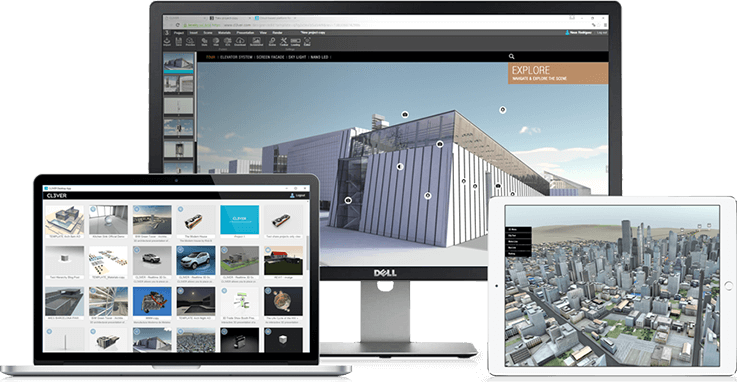Click the Toolbar settings wrench icon
737x382 pixels.
click(x=283, y=41)
